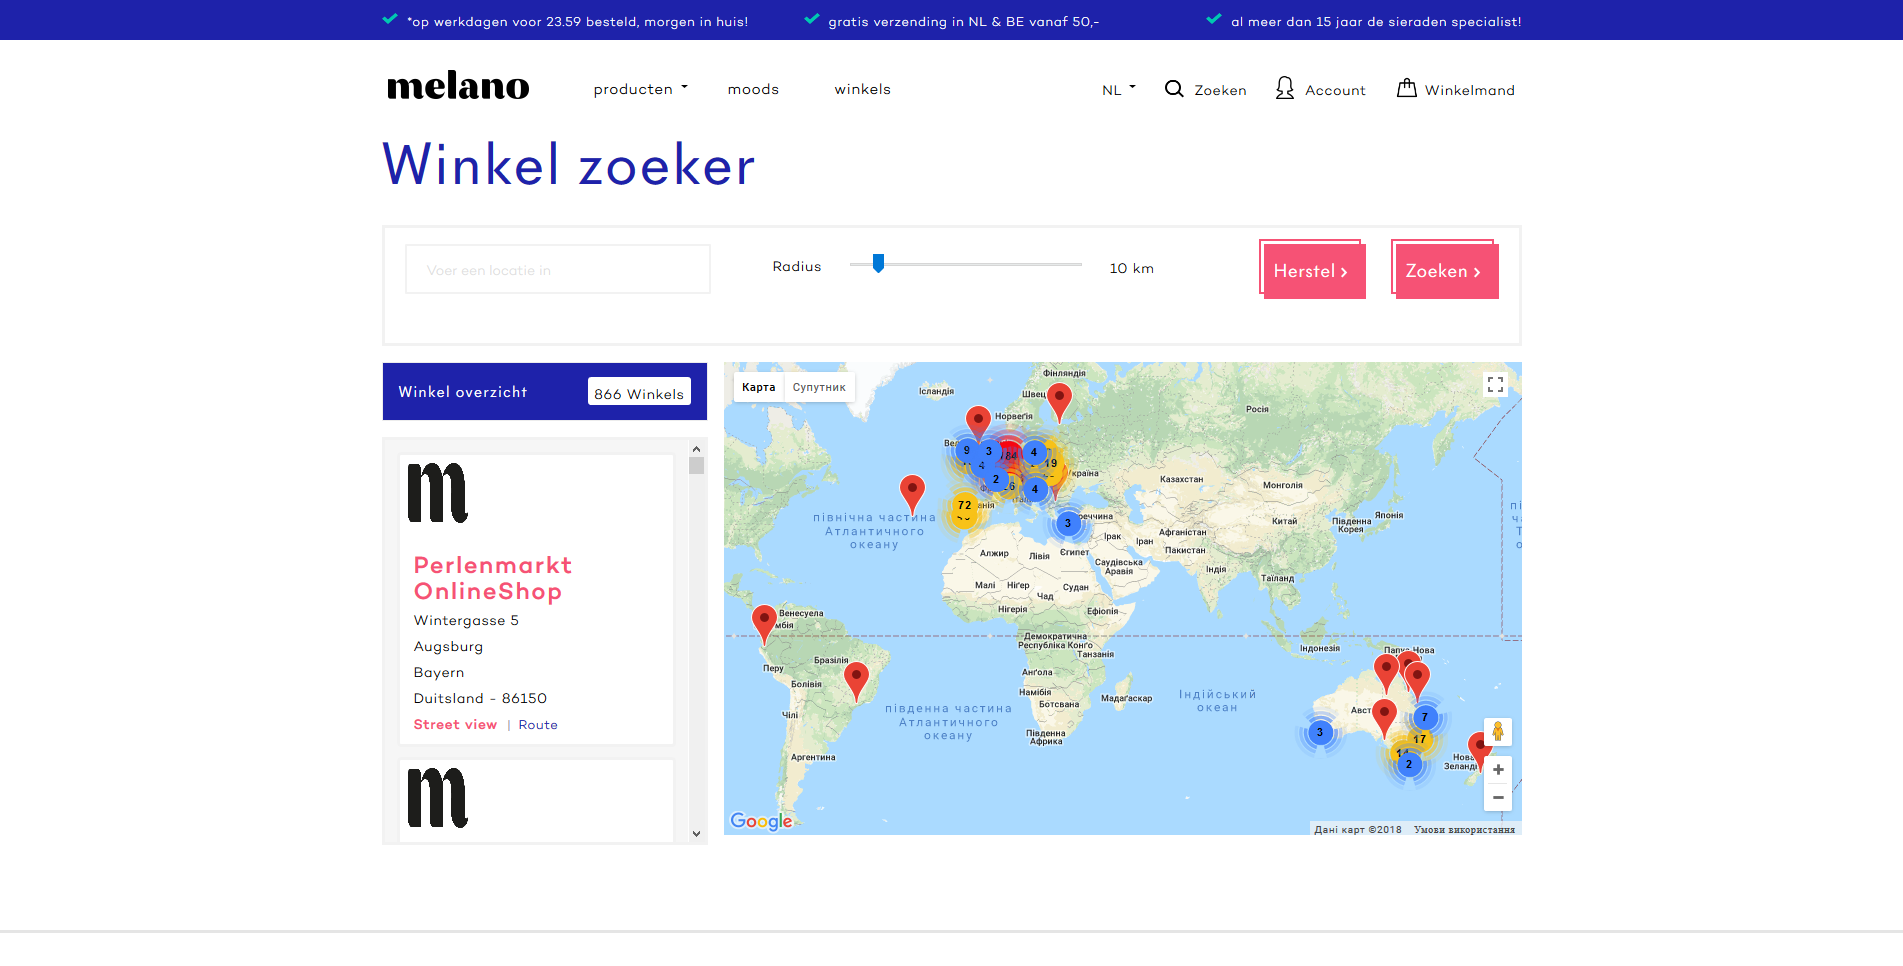Open the Winkelmand text link
The height and width of the screenshot is (966, 1903).
coord(1469,90)
